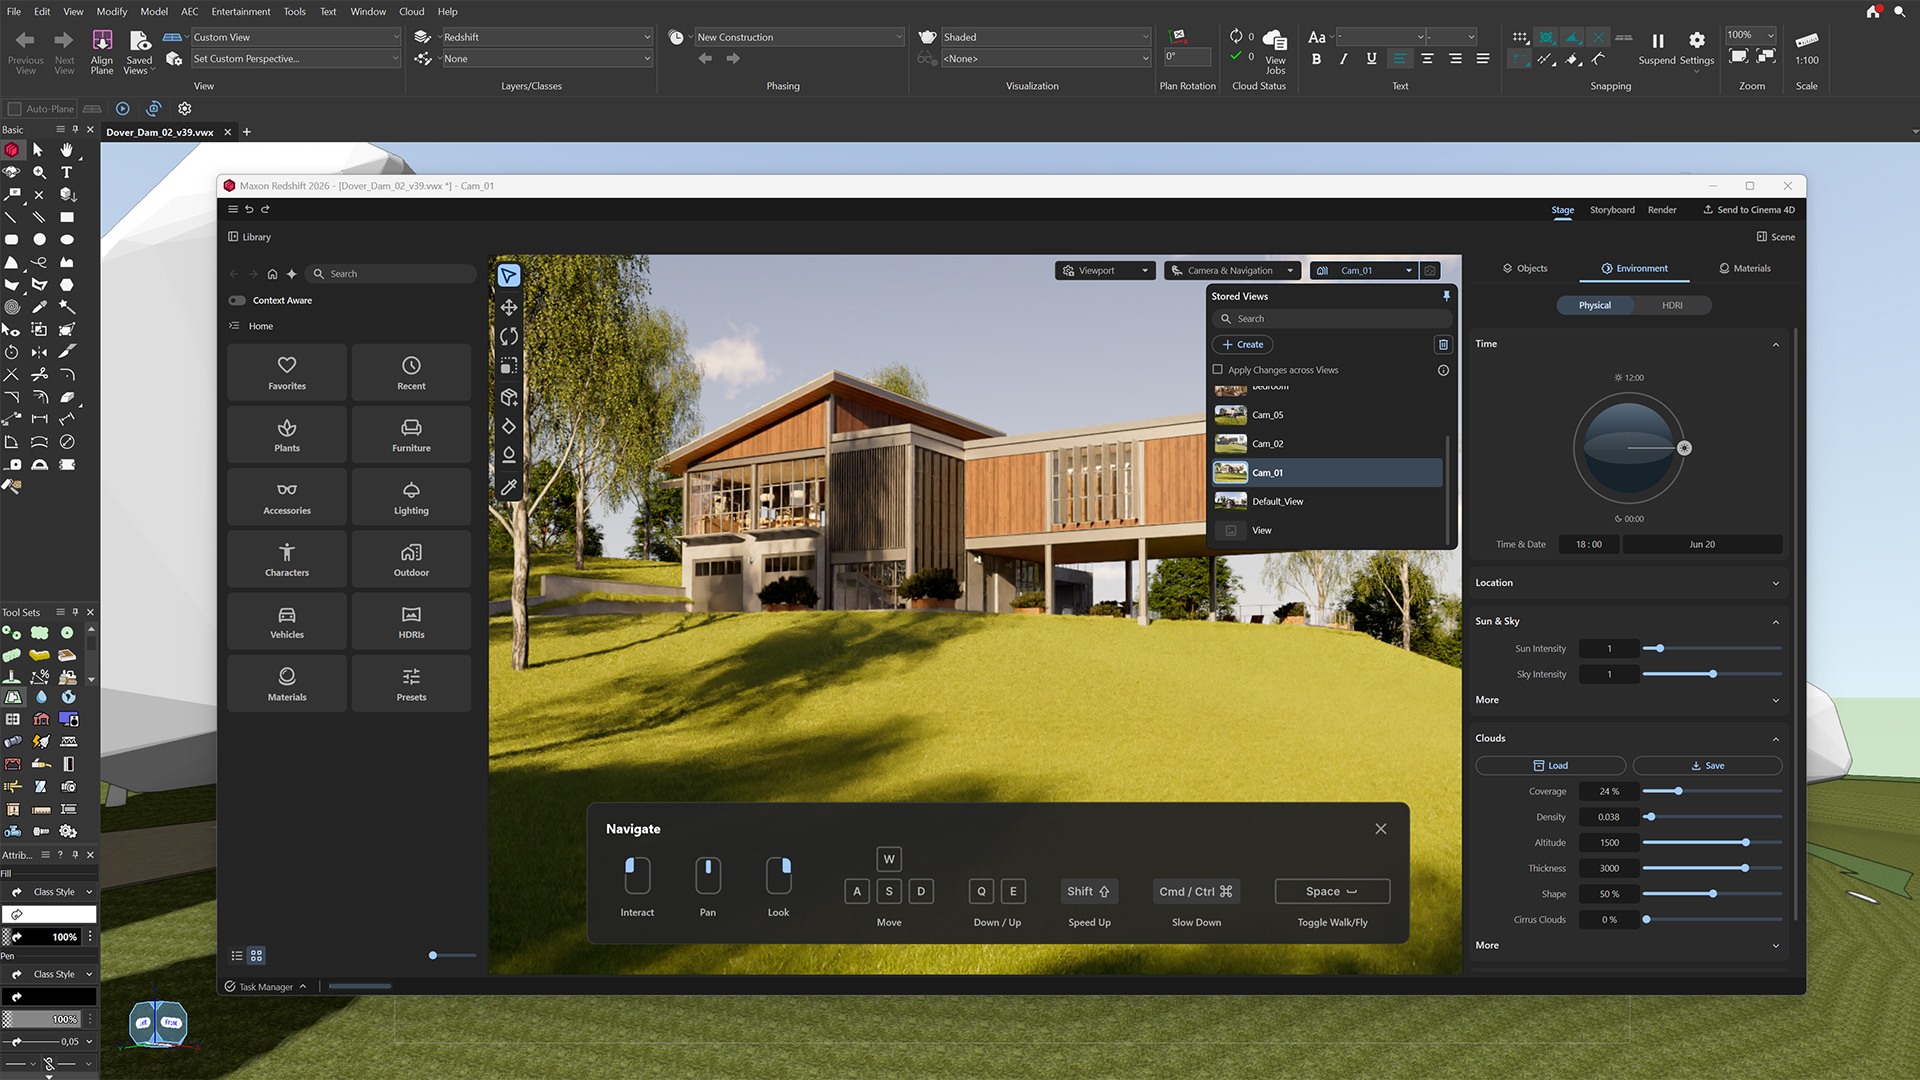Switch library to grid view icon
Screen dimensions: 1920x1080
[x=256, y=956]
